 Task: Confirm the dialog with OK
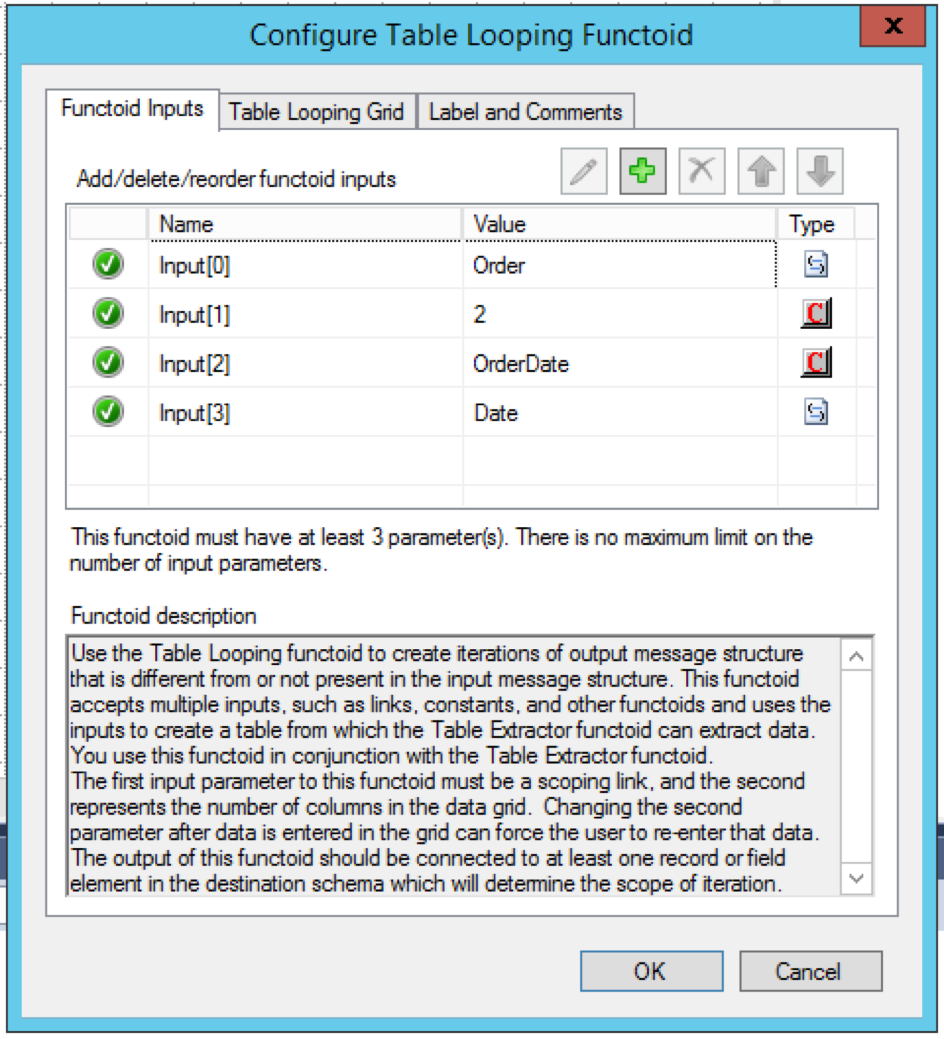[x=651, y=971]
